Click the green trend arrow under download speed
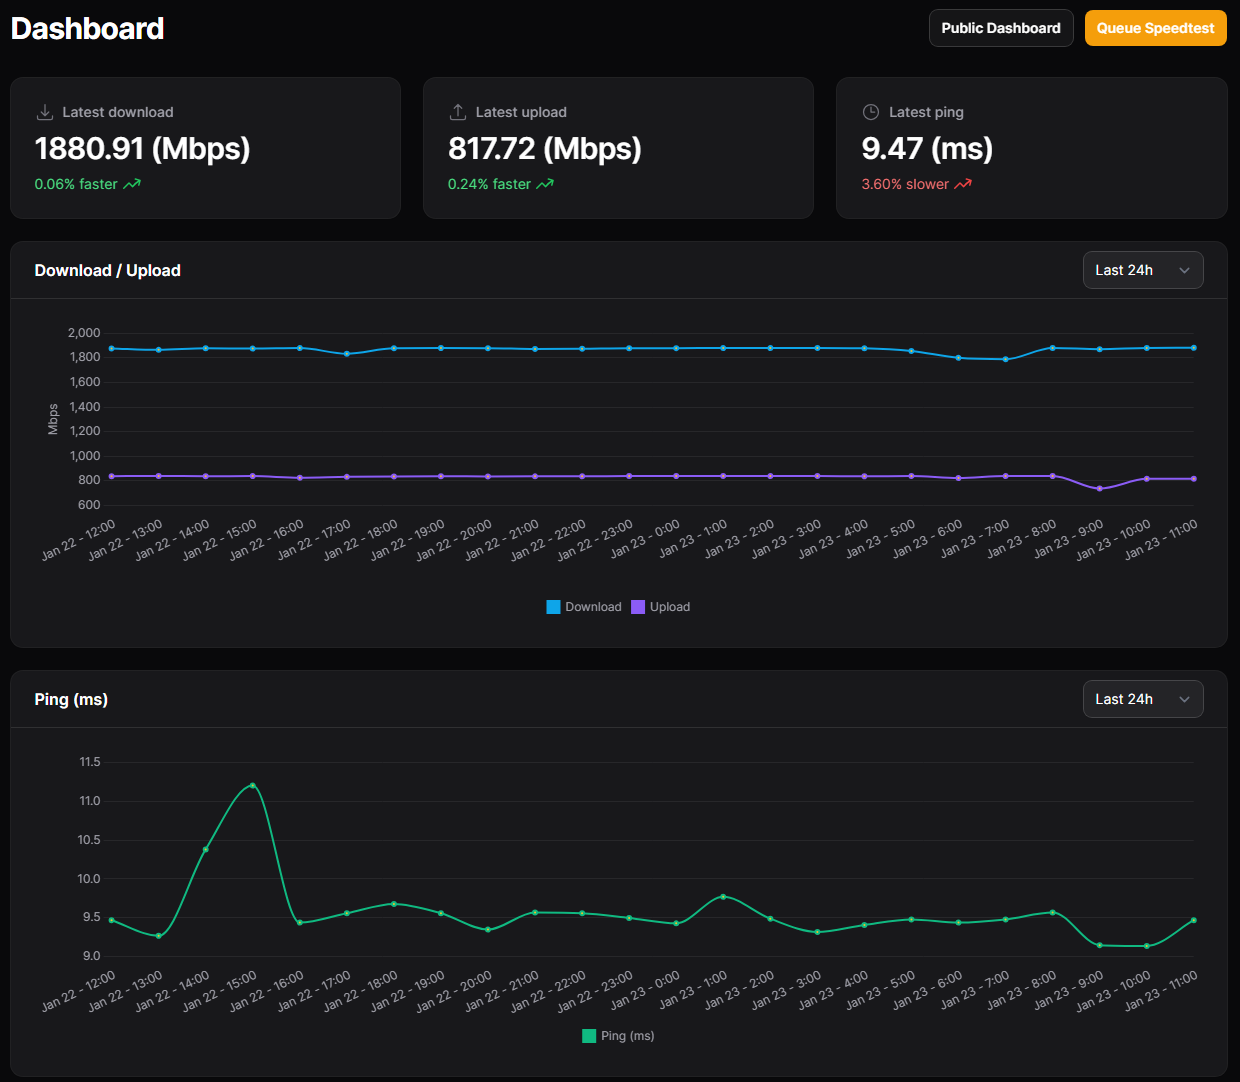The height and width of the screenshot is (1082, 1240). [132, 184]
